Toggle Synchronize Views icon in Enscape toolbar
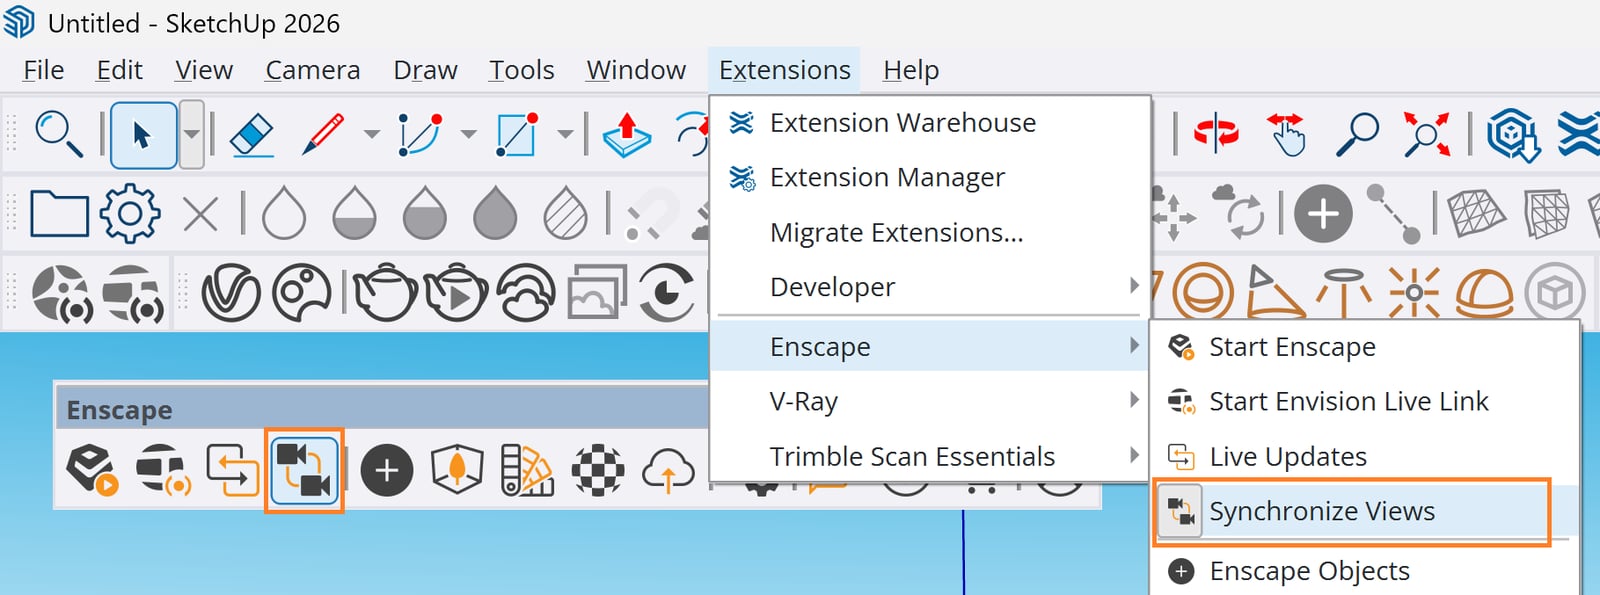This screenshot has height=595, width=1600. pyautogui.click(x=304, y=471)
